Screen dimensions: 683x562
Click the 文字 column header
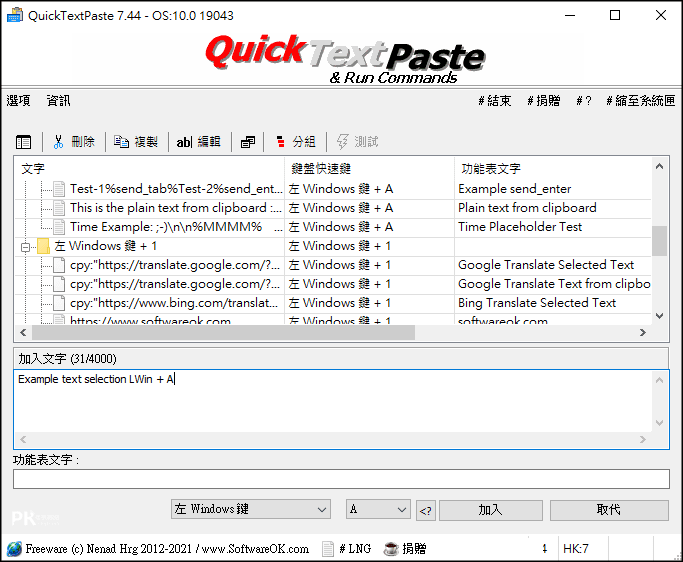click(149, 168)
